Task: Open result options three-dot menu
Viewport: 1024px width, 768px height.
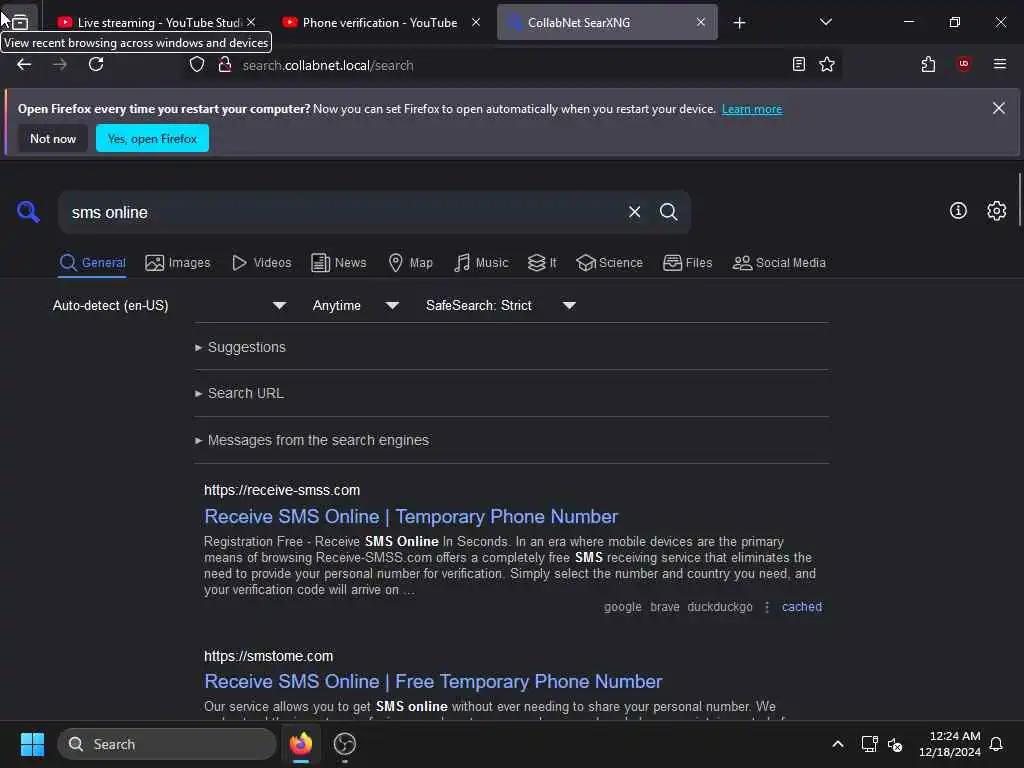Action: pos(767,607)
